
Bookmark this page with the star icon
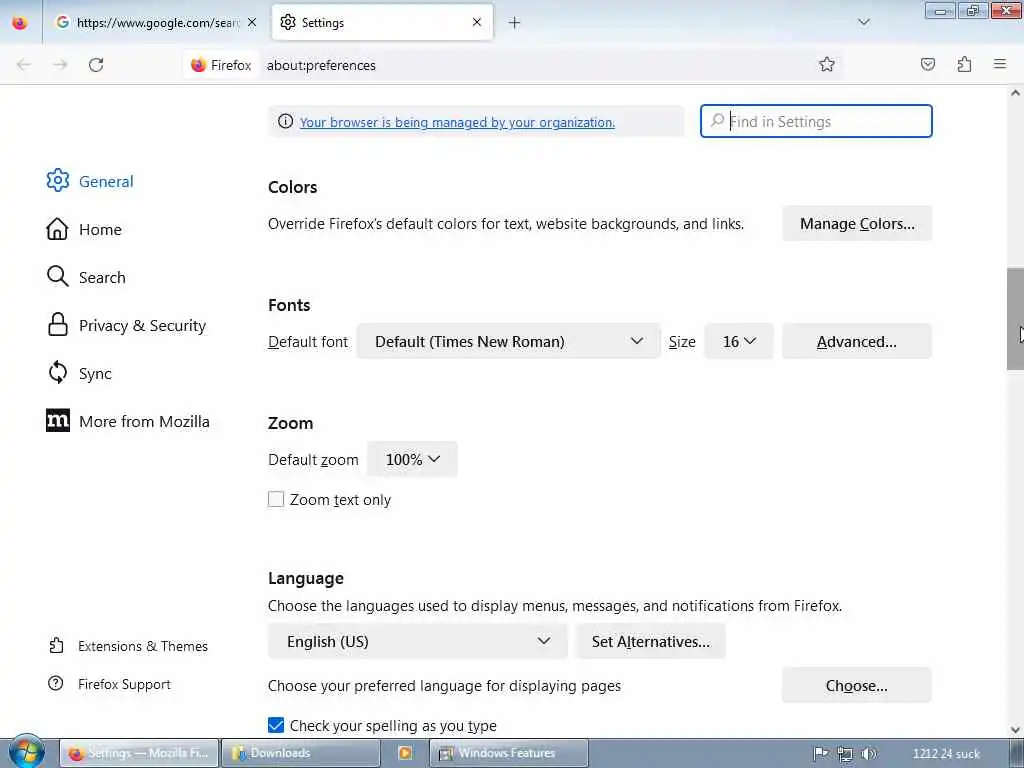coord(827,64)
